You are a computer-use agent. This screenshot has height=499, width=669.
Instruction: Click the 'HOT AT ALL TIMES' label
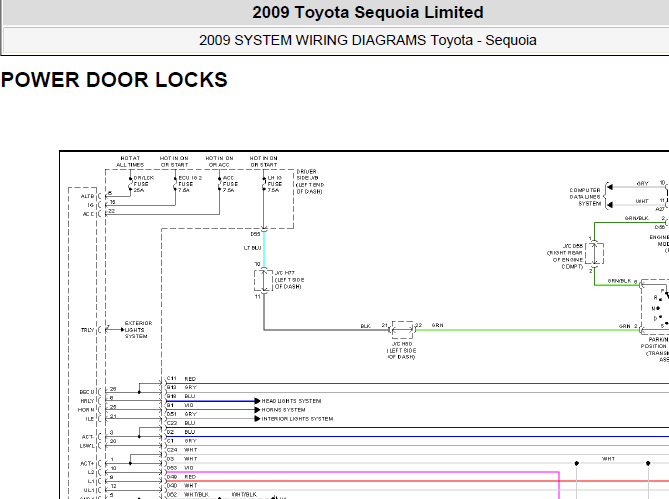coord(130,161)
